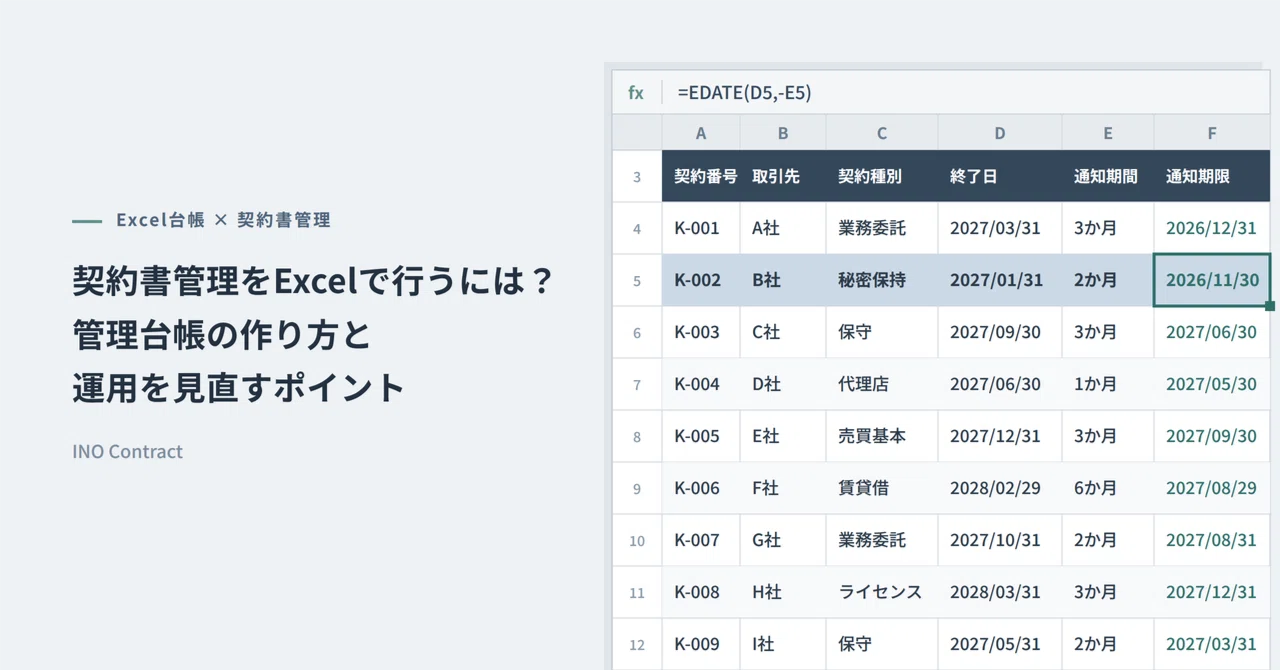Screen dimensions: 1280x670
Task: Click the 6か月 notice period cell
Action: tap(1108, 489)
